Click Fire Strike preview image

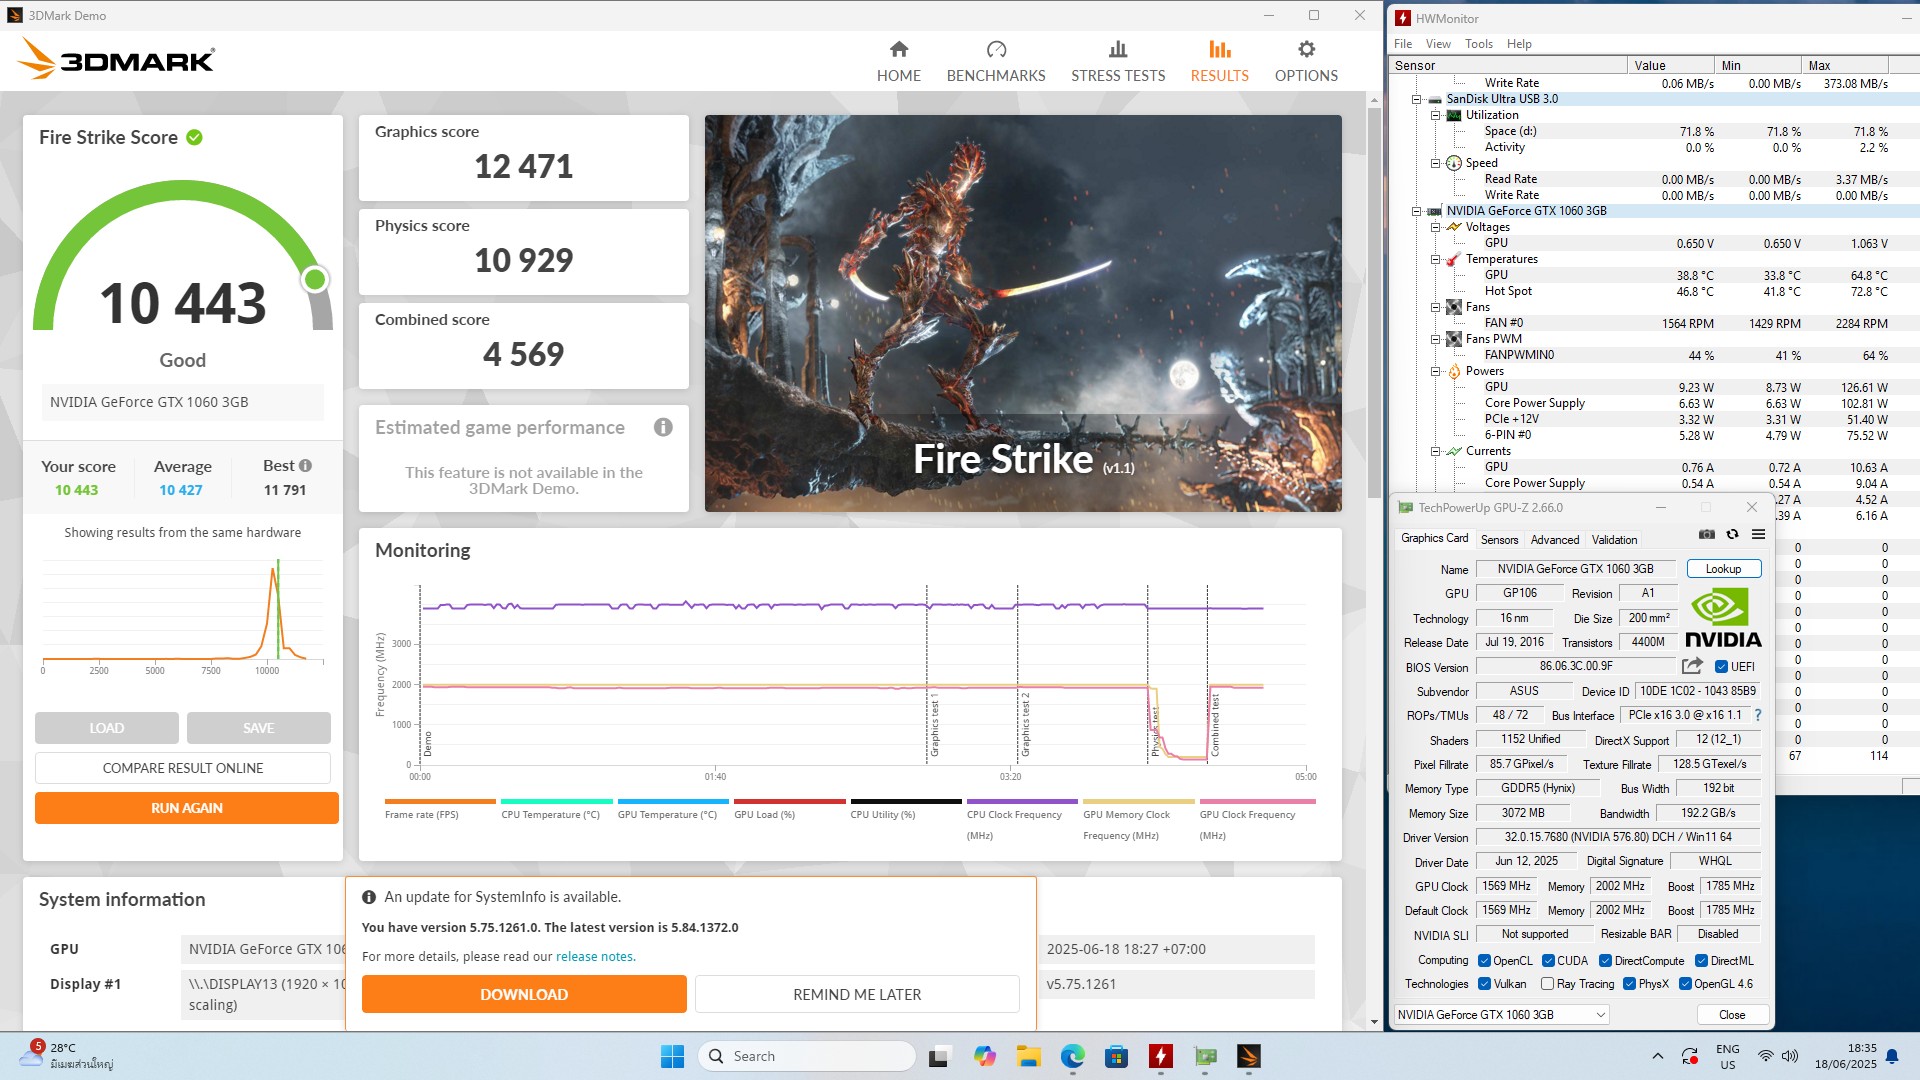(x=1023, y=313)
